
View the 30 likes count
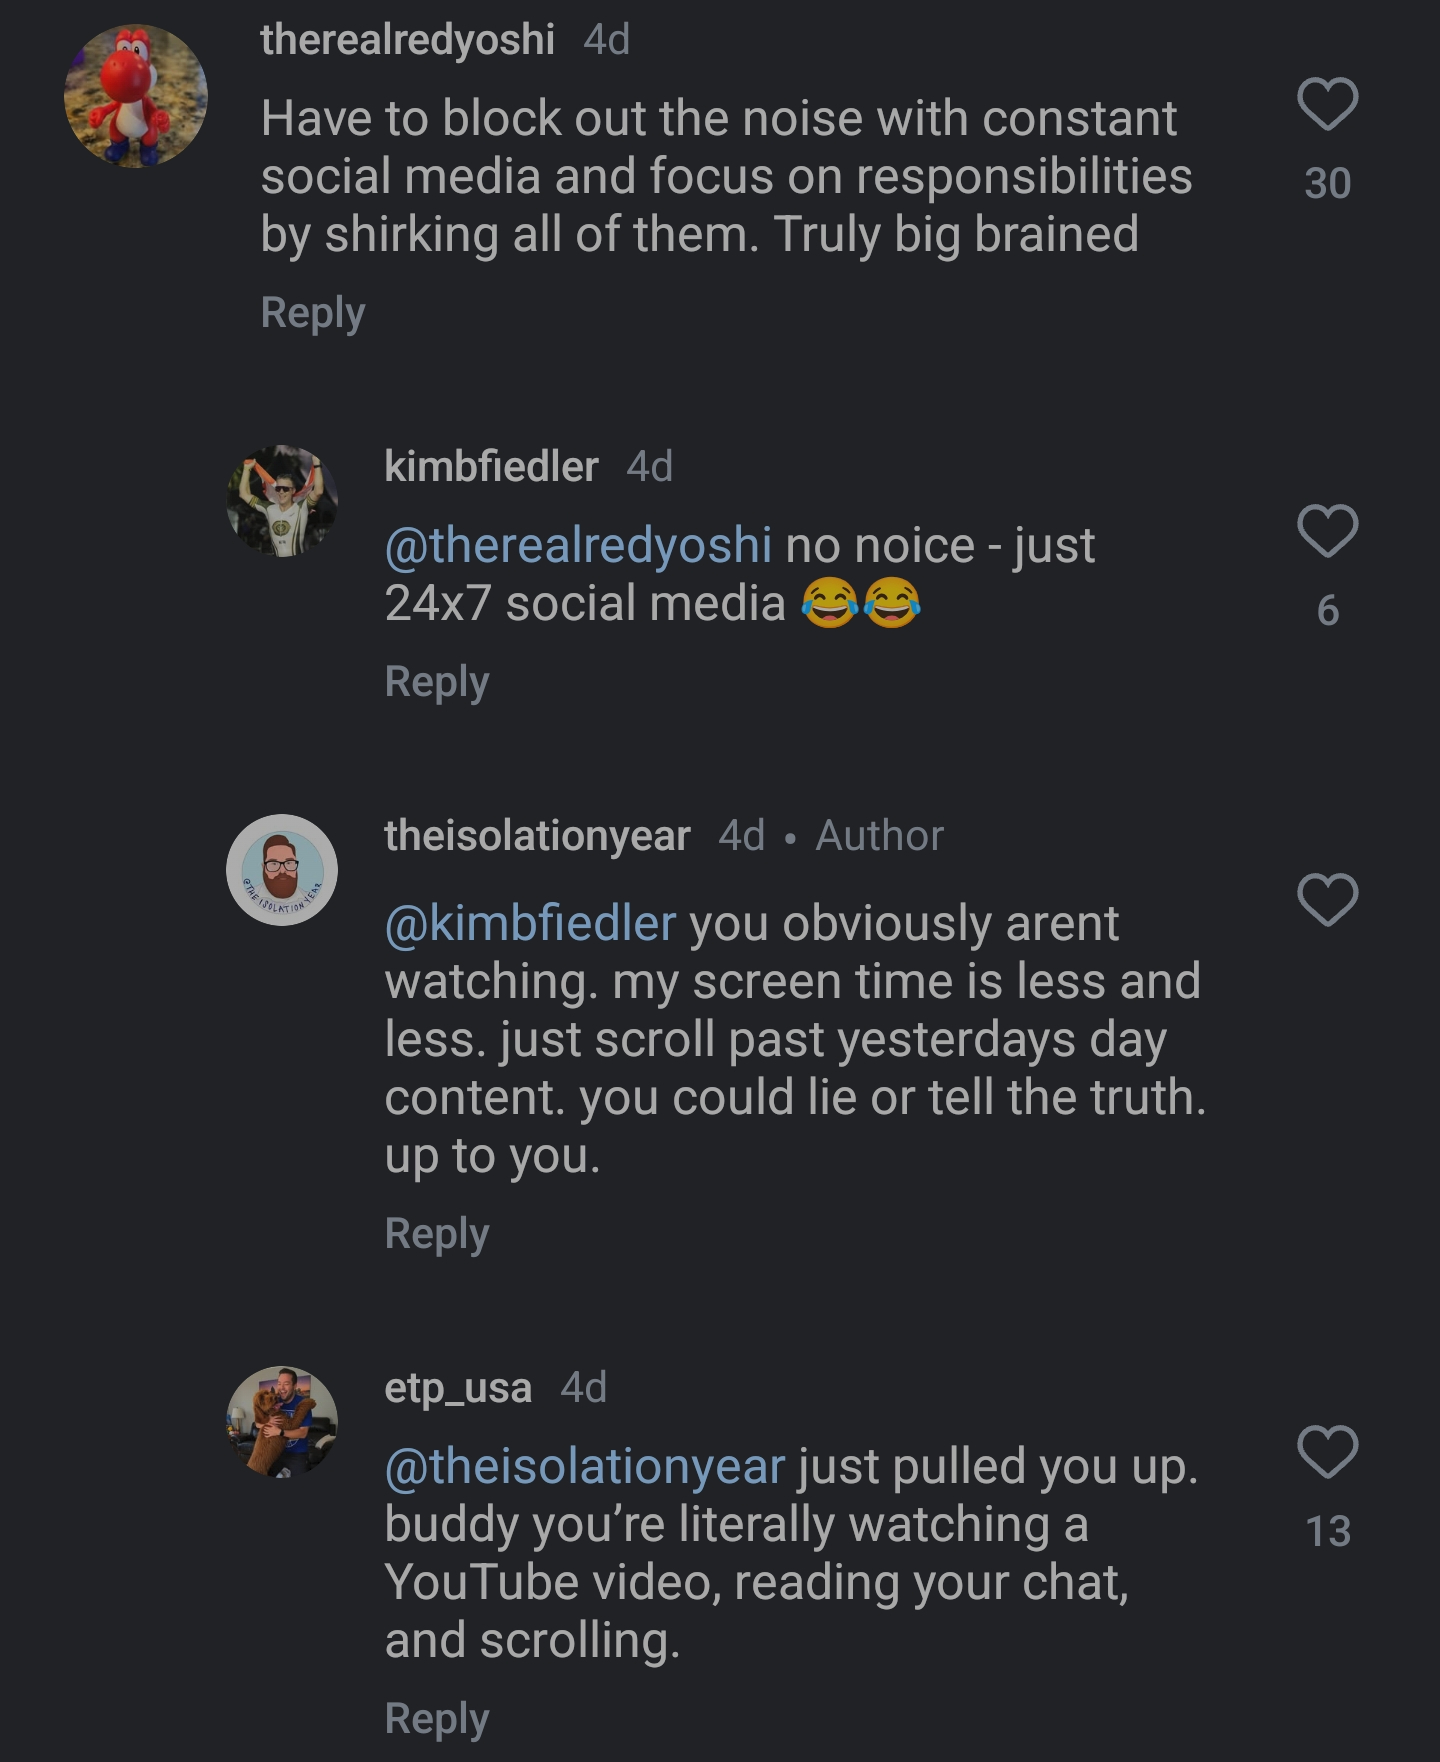1327,184
